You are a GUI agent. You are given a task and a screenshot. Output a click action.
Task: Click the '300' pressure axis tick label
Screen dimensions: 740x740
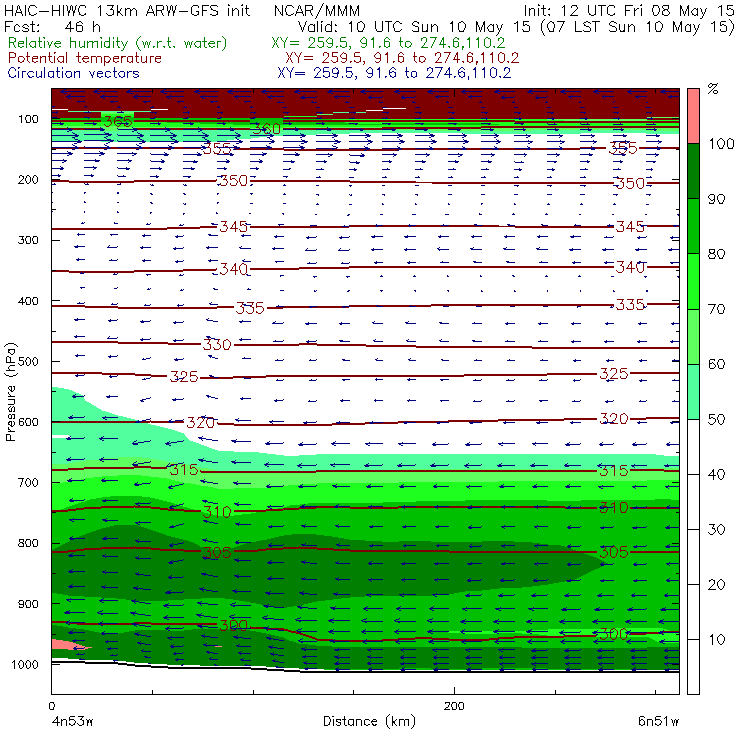pos(28,240)
